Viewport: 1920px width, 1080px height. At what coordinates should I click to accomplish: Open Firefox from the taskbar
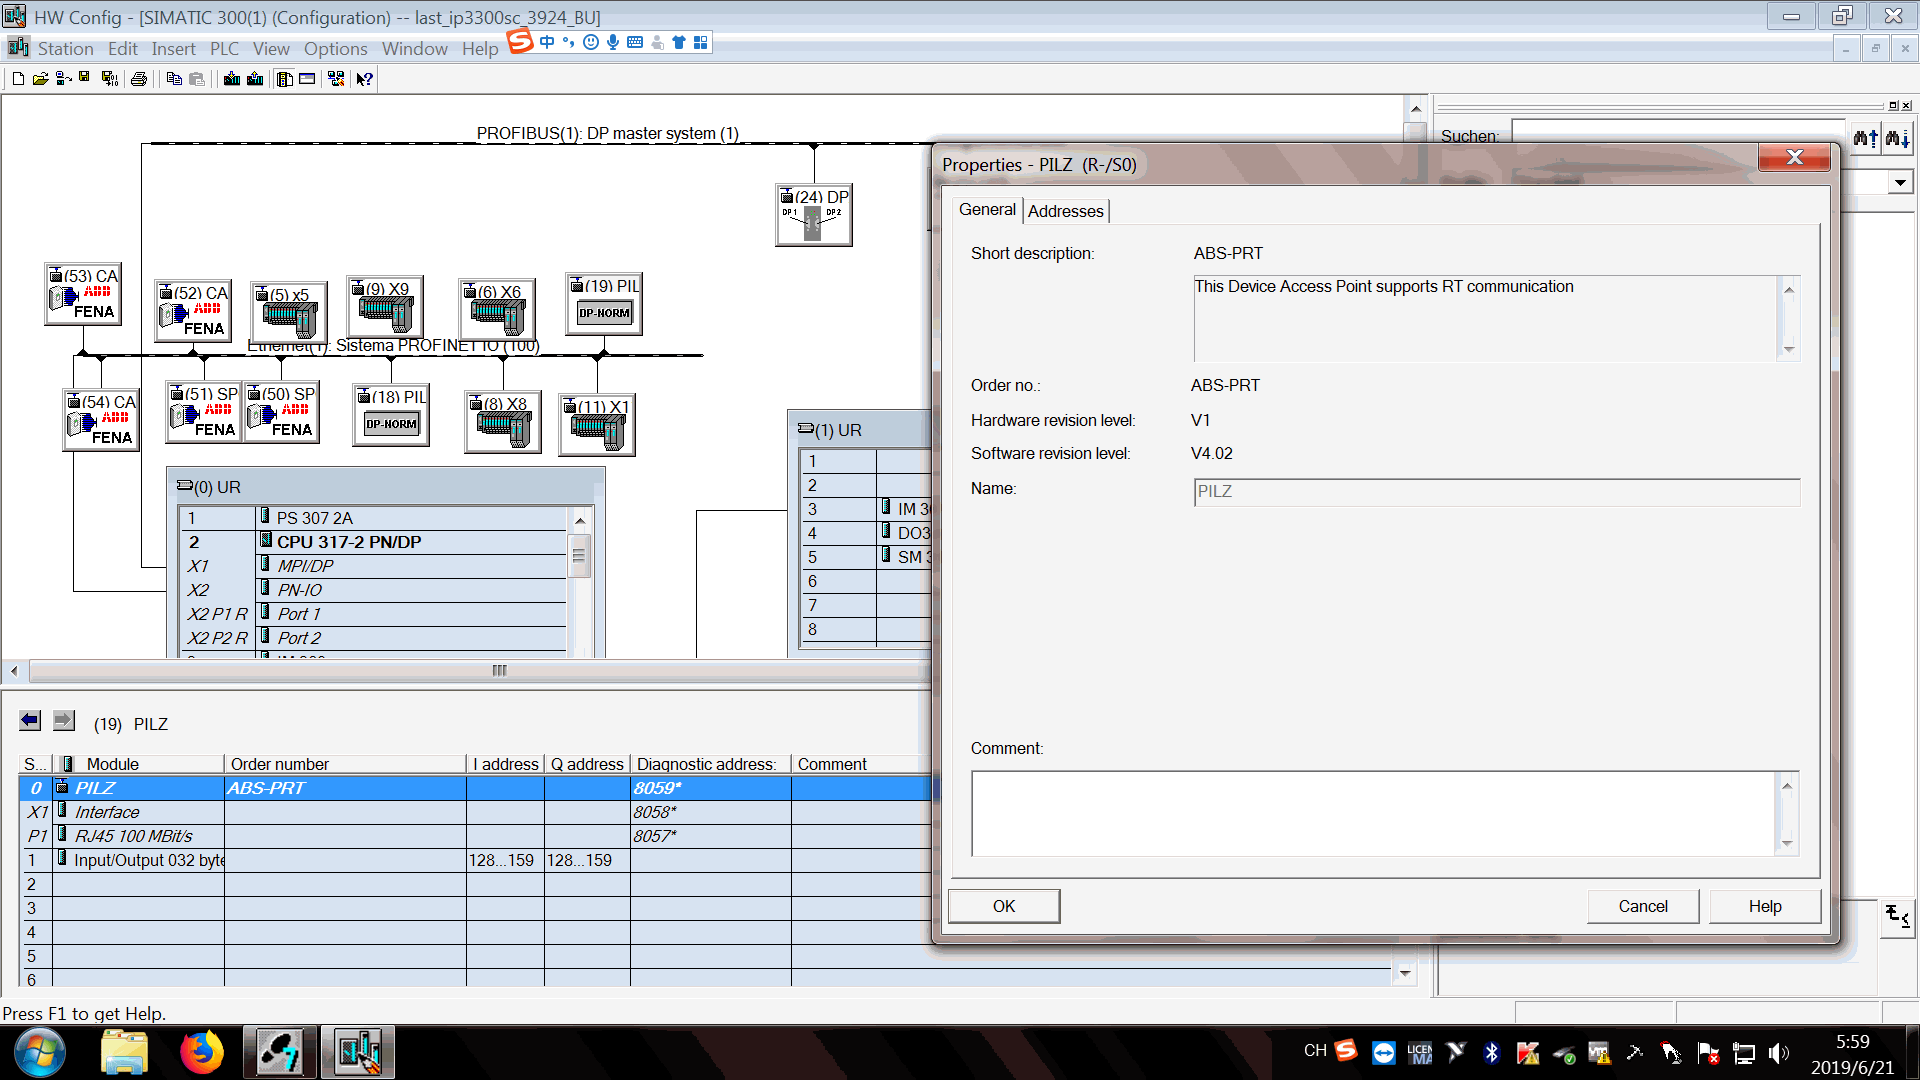(201, 1052)
